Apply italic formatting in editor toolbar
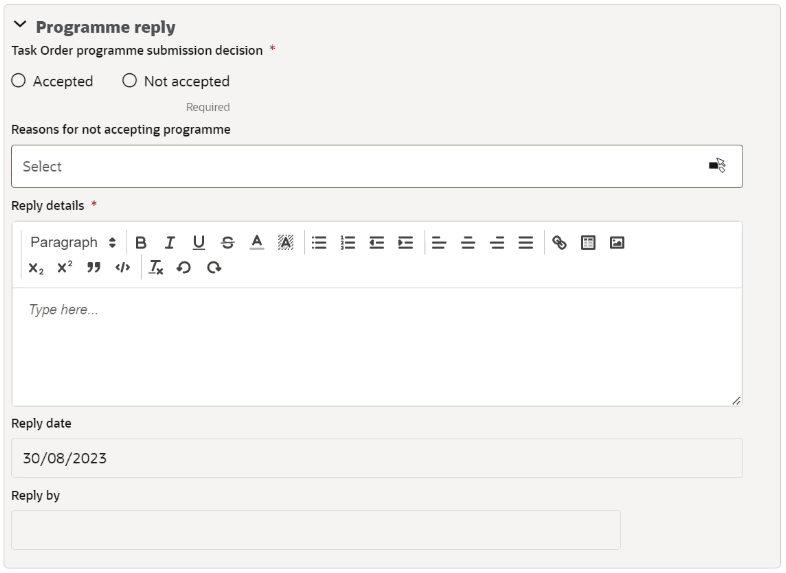Viewport: 786px width, 573px height. [170, 243]
